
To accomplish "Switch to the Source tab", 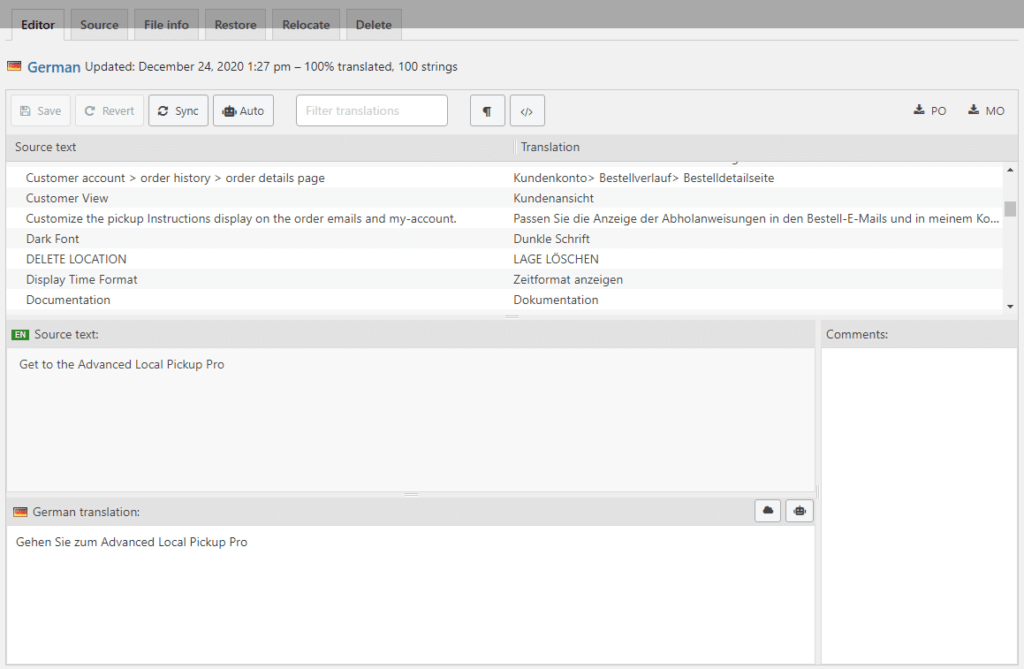I will point(99,25).
